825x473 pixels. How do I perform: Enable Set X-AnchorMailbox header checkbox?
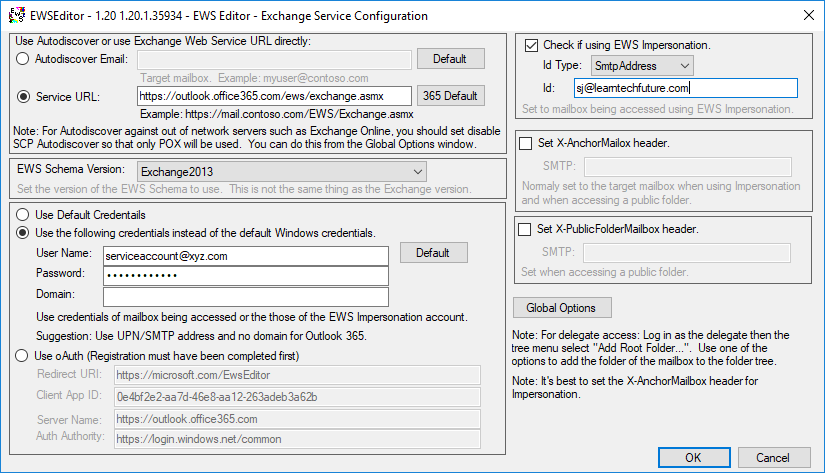[x=526, y=144]
